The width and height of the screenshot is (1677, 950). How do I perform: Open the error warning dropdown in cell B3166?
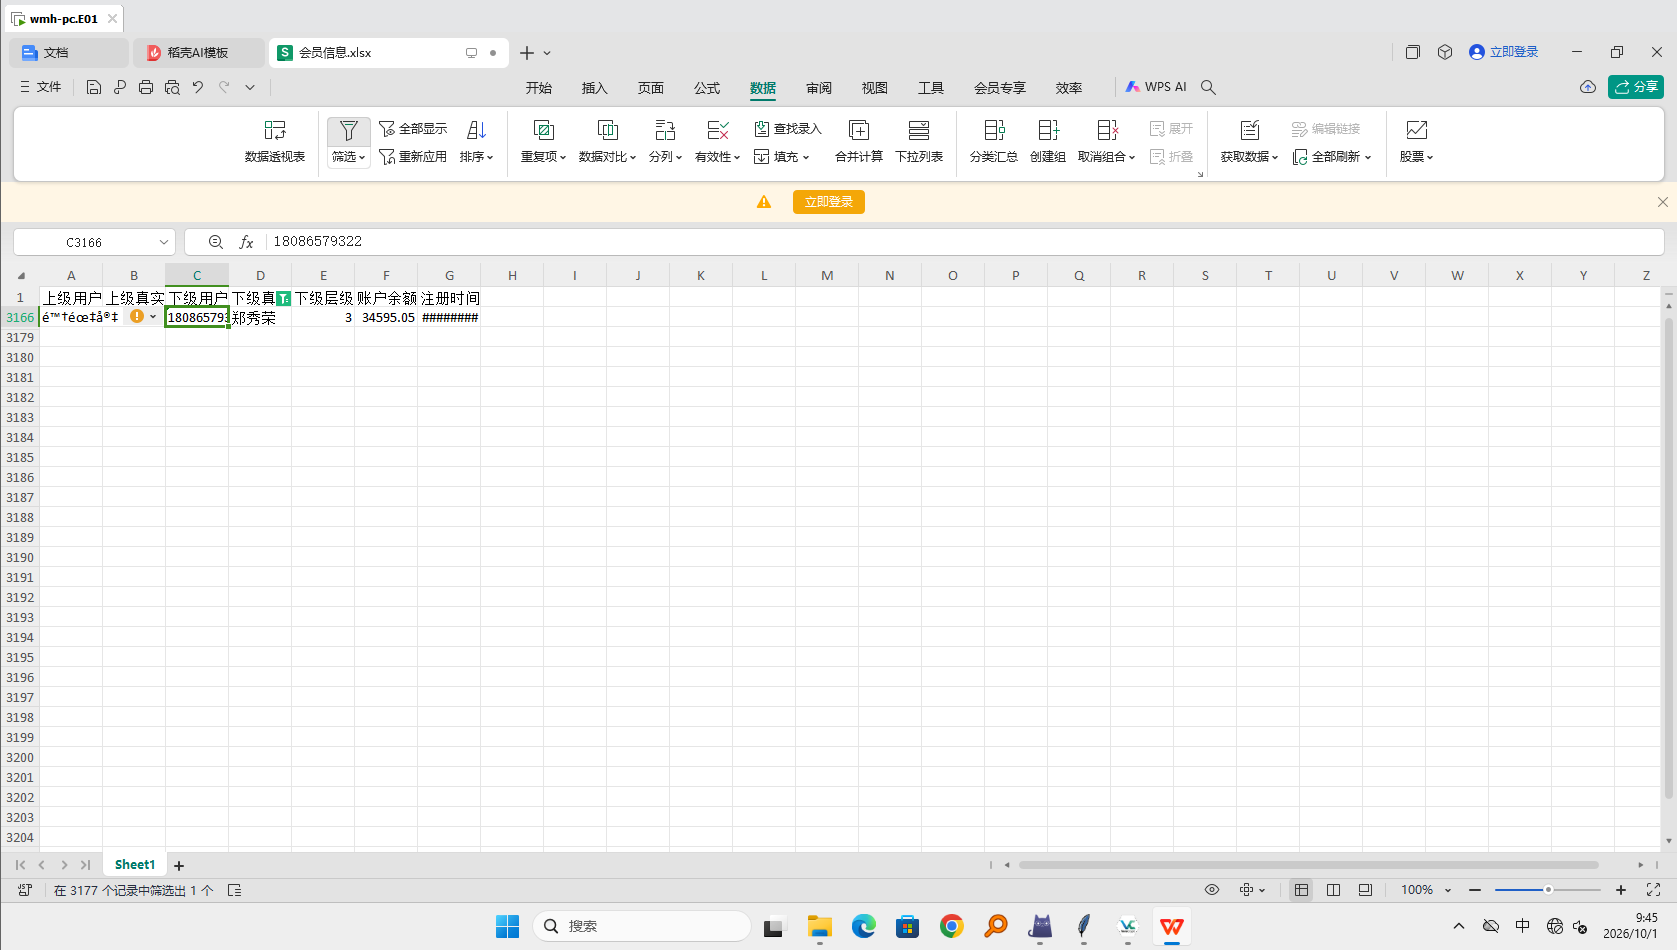(x=153, y=317)
